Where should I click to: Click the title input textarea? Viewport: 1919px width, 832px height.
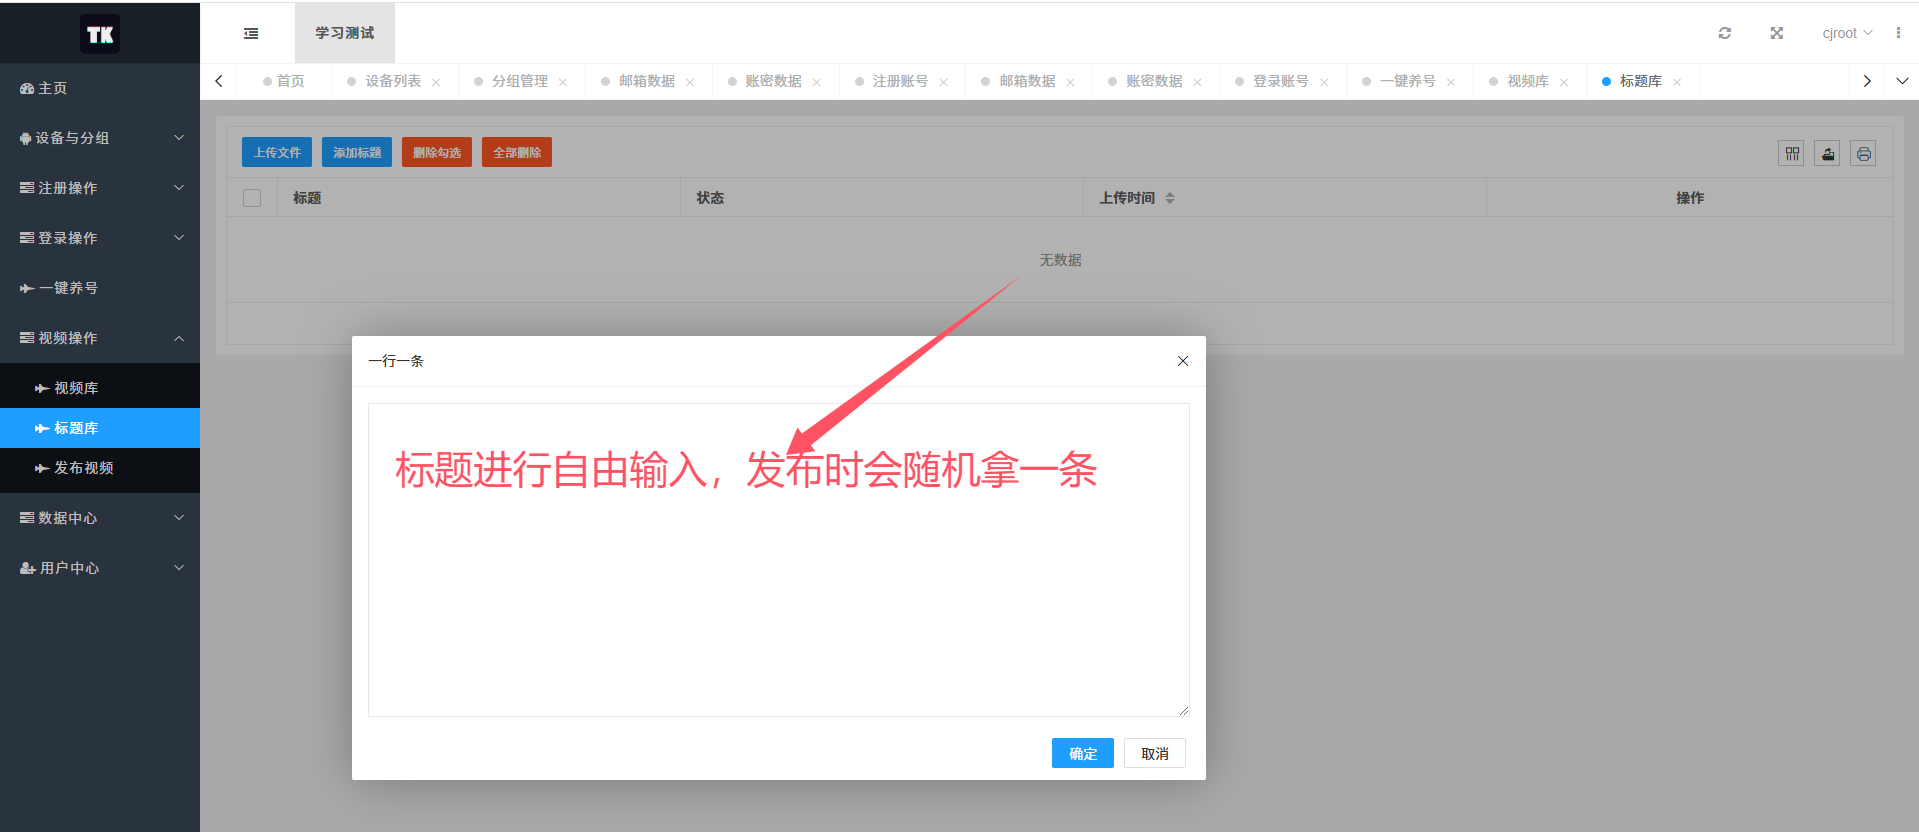click(779, 560)
